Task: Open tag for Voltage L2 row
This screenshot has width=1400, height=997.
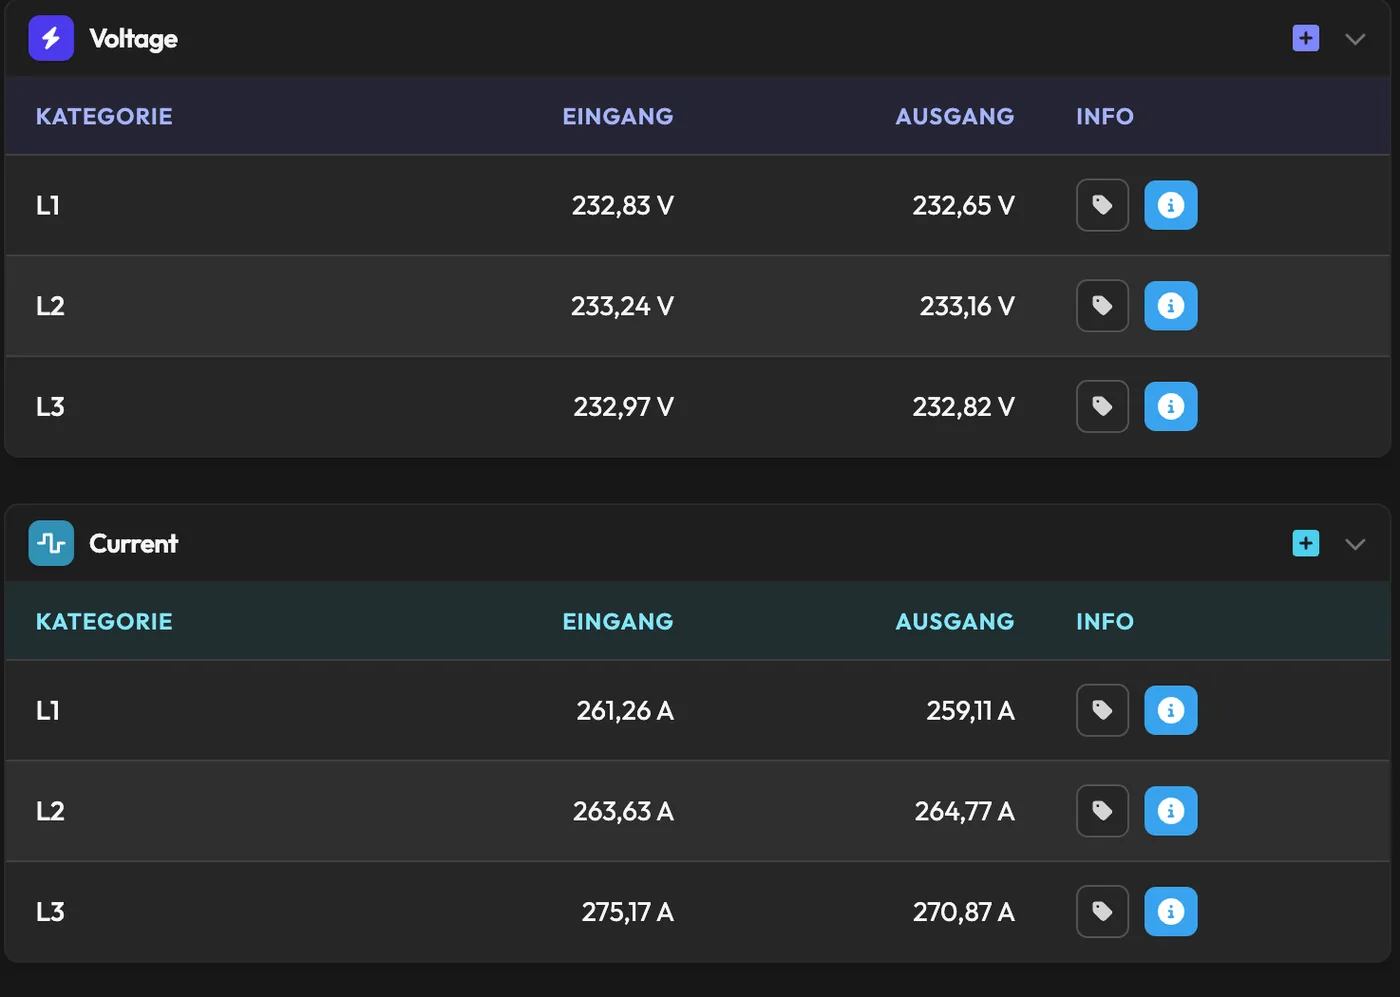Action: point(1102,306)
